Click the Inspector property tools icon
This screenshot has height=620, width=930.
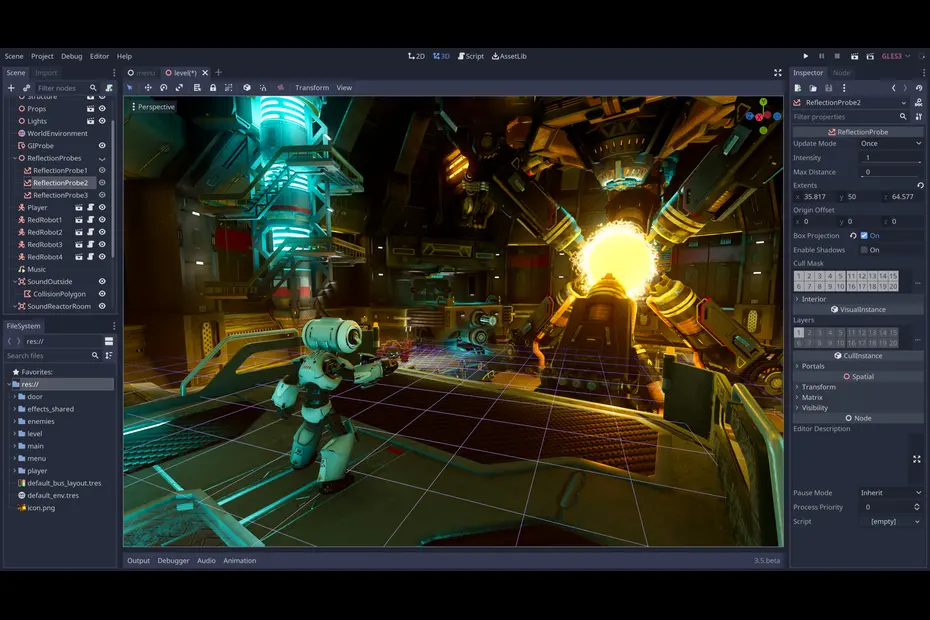click(919, 117)
